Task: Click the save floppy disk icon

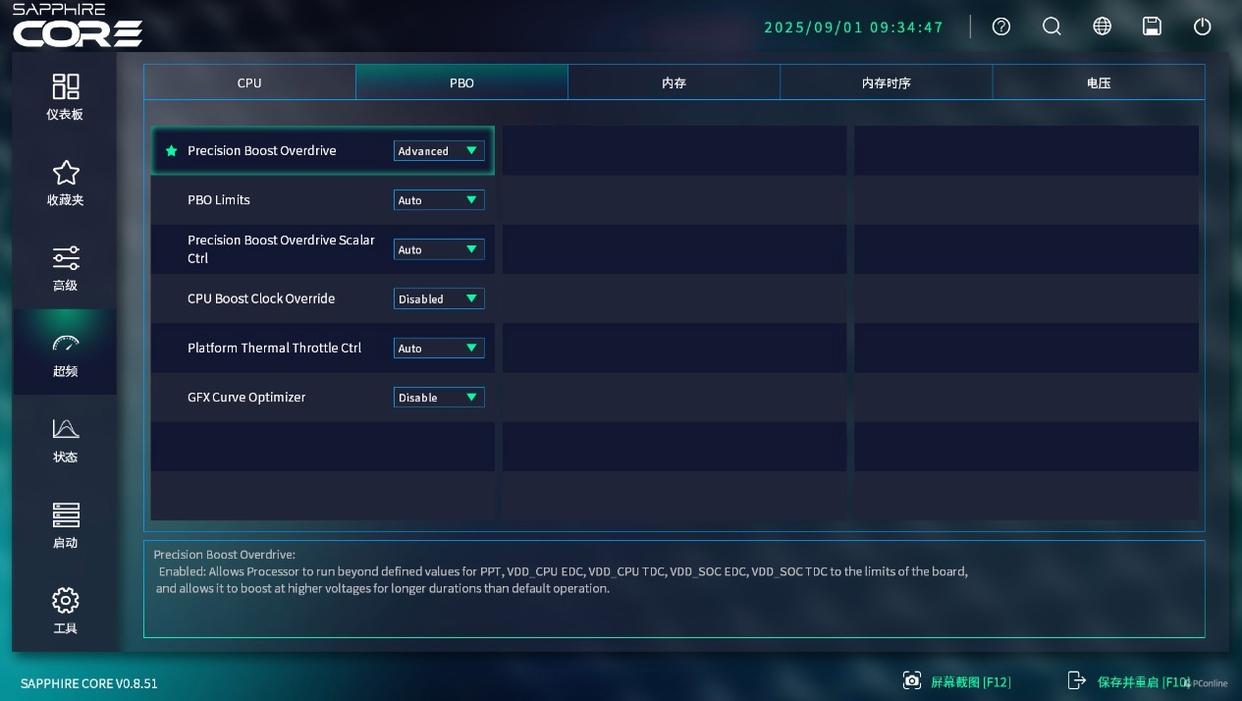Action: pyautogui.click(x=1152, y=27)
